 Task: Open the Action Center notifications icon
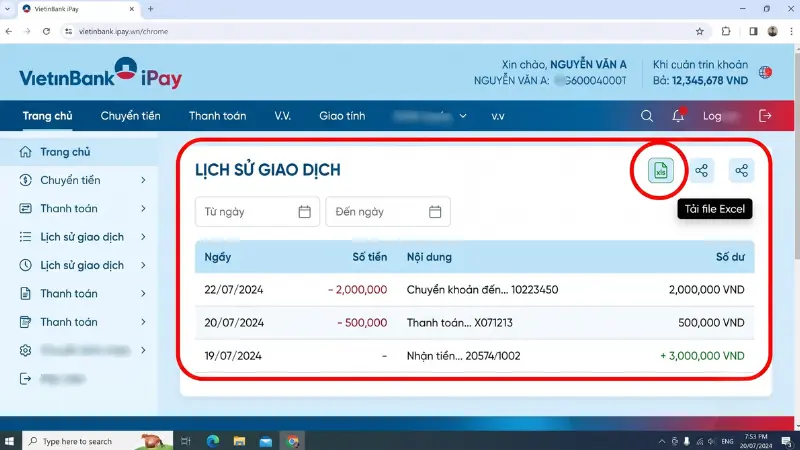(787, 441)
